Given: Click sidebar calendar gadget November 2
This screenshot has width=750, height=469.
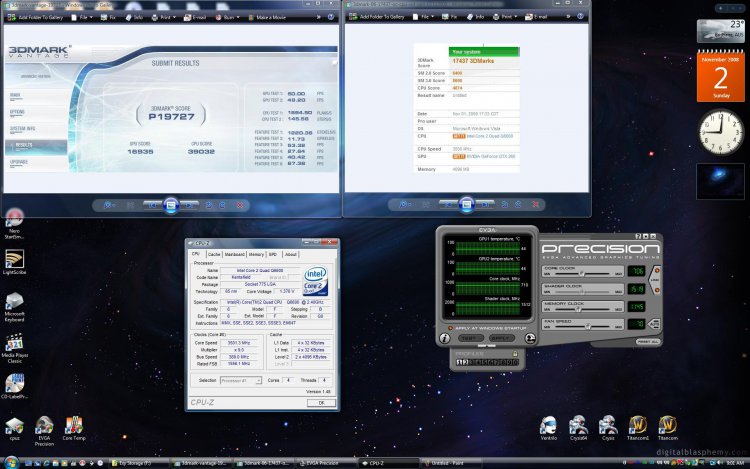Looking at the screenshot, I should point(721,76).
